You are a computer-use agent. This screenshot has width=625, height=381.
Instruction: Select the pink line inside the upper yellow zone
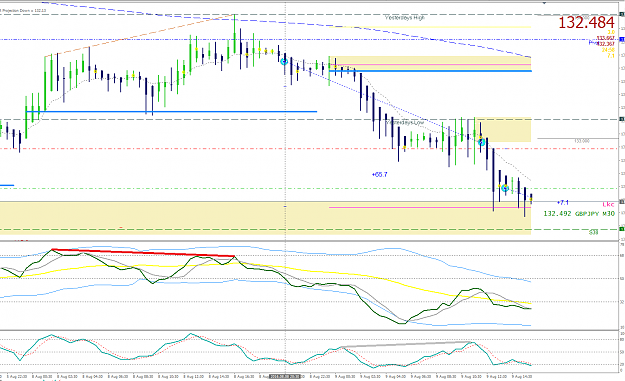(430, 65)
